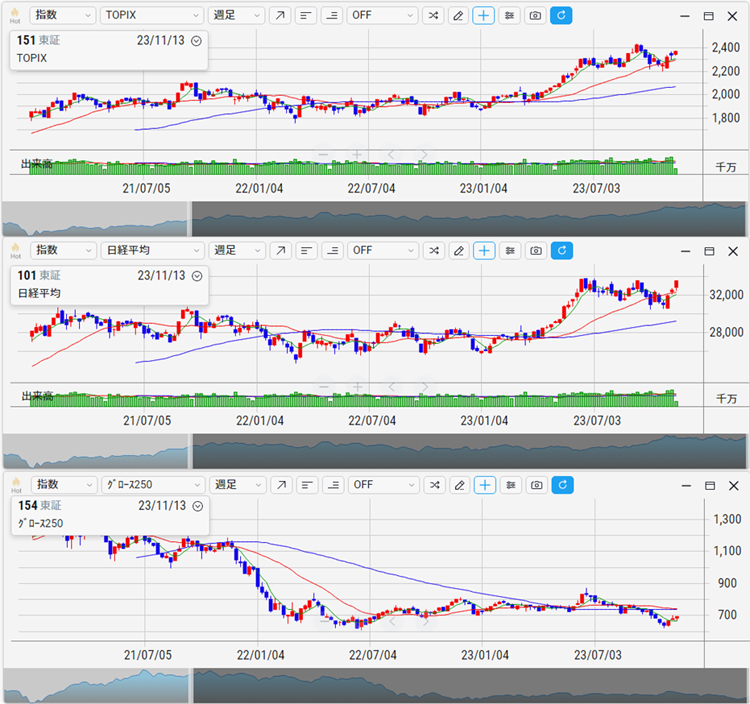Screen dimensions: 750x704
Task: Click the left-aligned lines button in TOPIX toolbar
Action: pos(306,16)
